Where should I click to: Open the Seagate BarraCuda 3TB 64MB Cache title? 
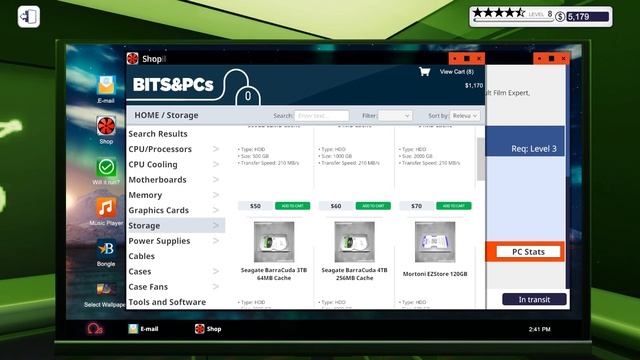click(274, 274)
